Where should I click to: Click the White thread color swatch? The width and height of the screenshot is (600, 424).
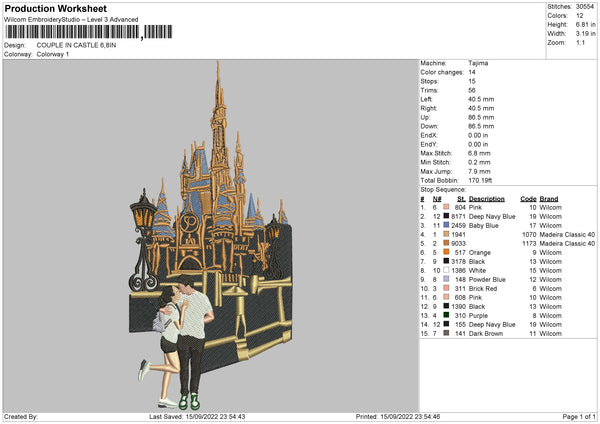coord(446,270)
